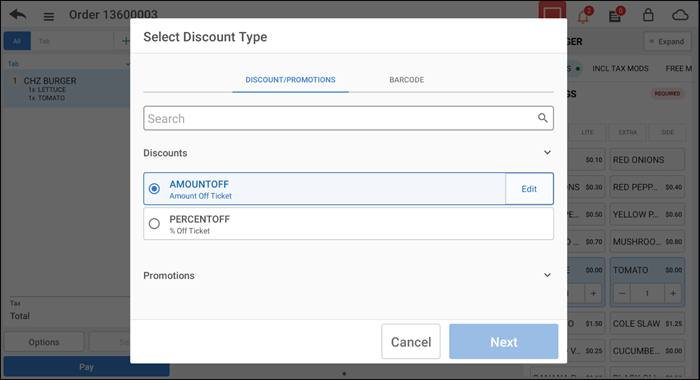Click the Order 13600003 title

coord(113,15)
